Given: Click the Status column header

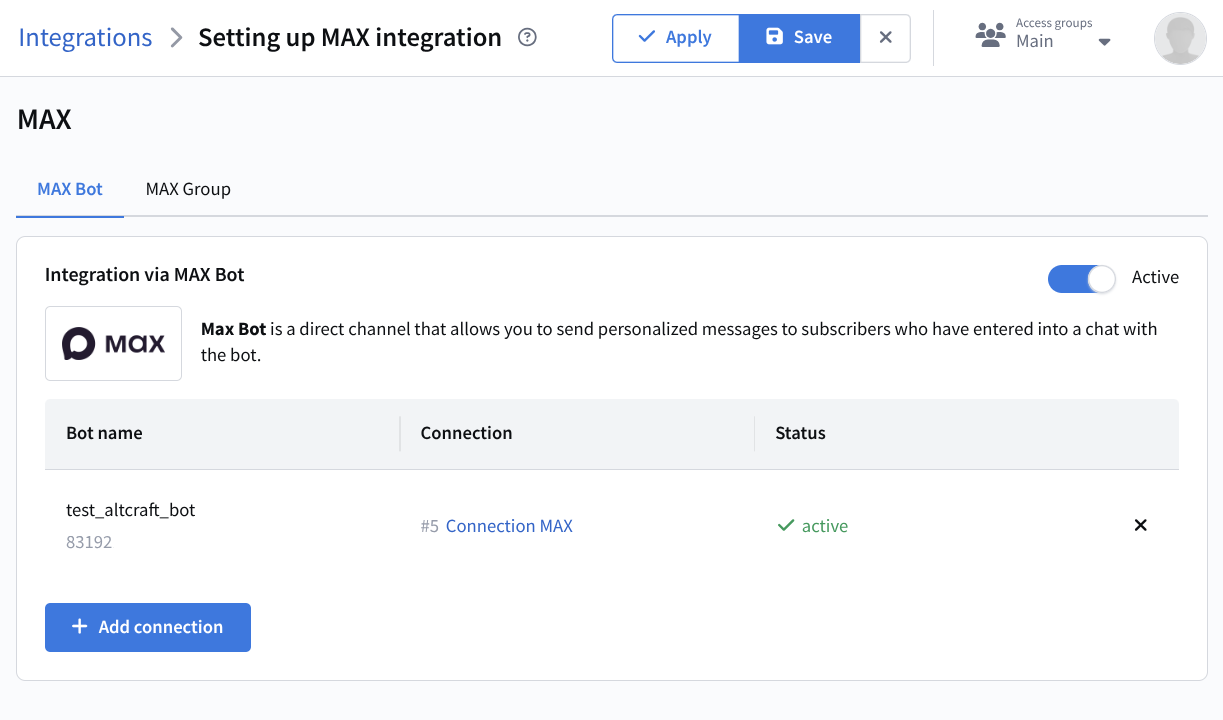Looking at the screenshot, I should click(800, 433).
